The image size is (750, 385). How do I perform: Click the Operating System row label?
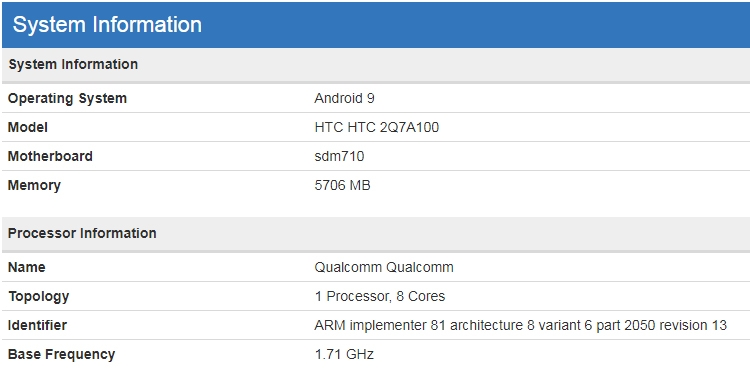(67, 99)
